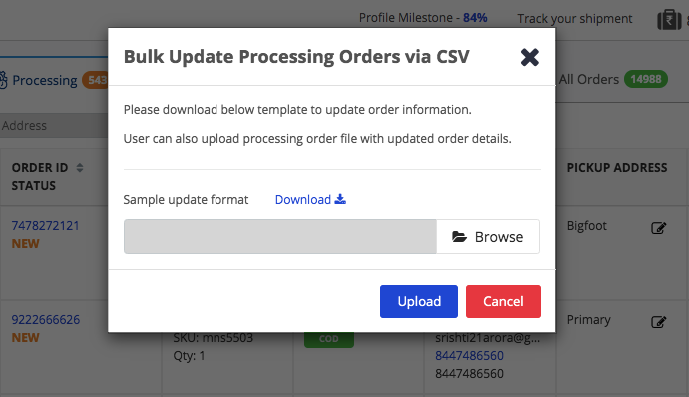The height and width of the screenshot is (397, 689).
Task: Edit the Primary pickup address icon
Action: [x=658, y=322]
